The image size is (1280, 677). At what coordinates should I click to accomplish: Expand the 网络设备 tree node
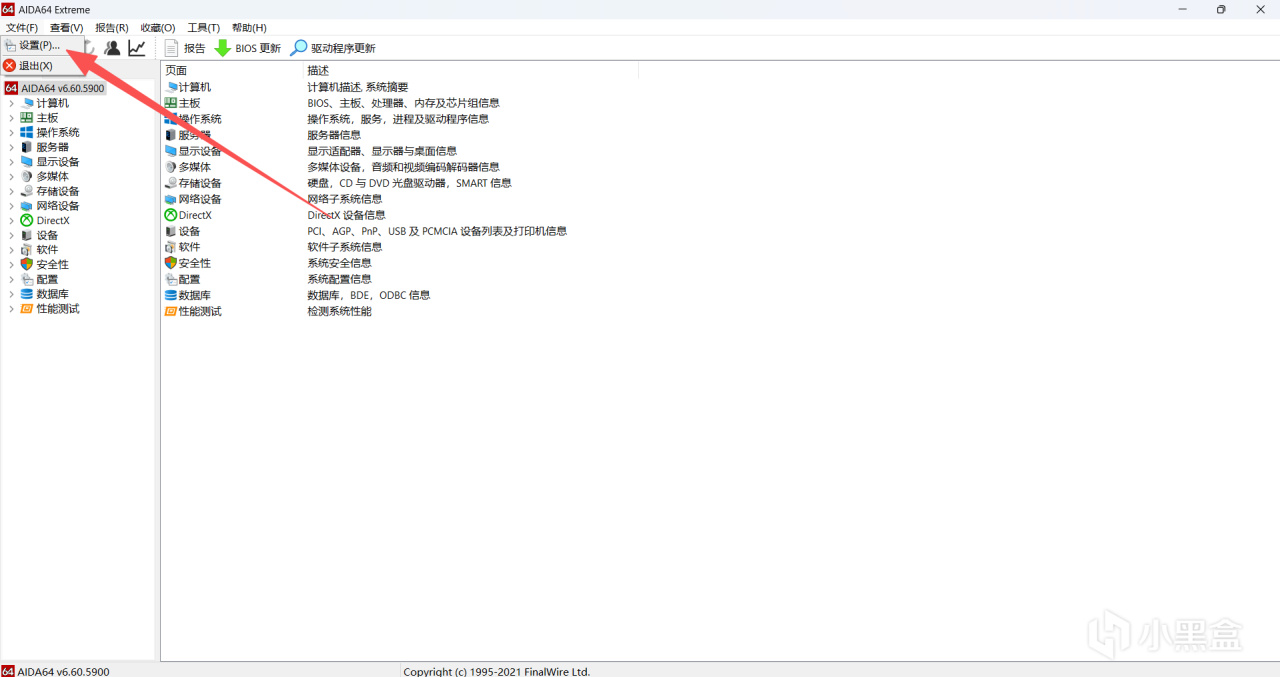[x=12, y=206]
